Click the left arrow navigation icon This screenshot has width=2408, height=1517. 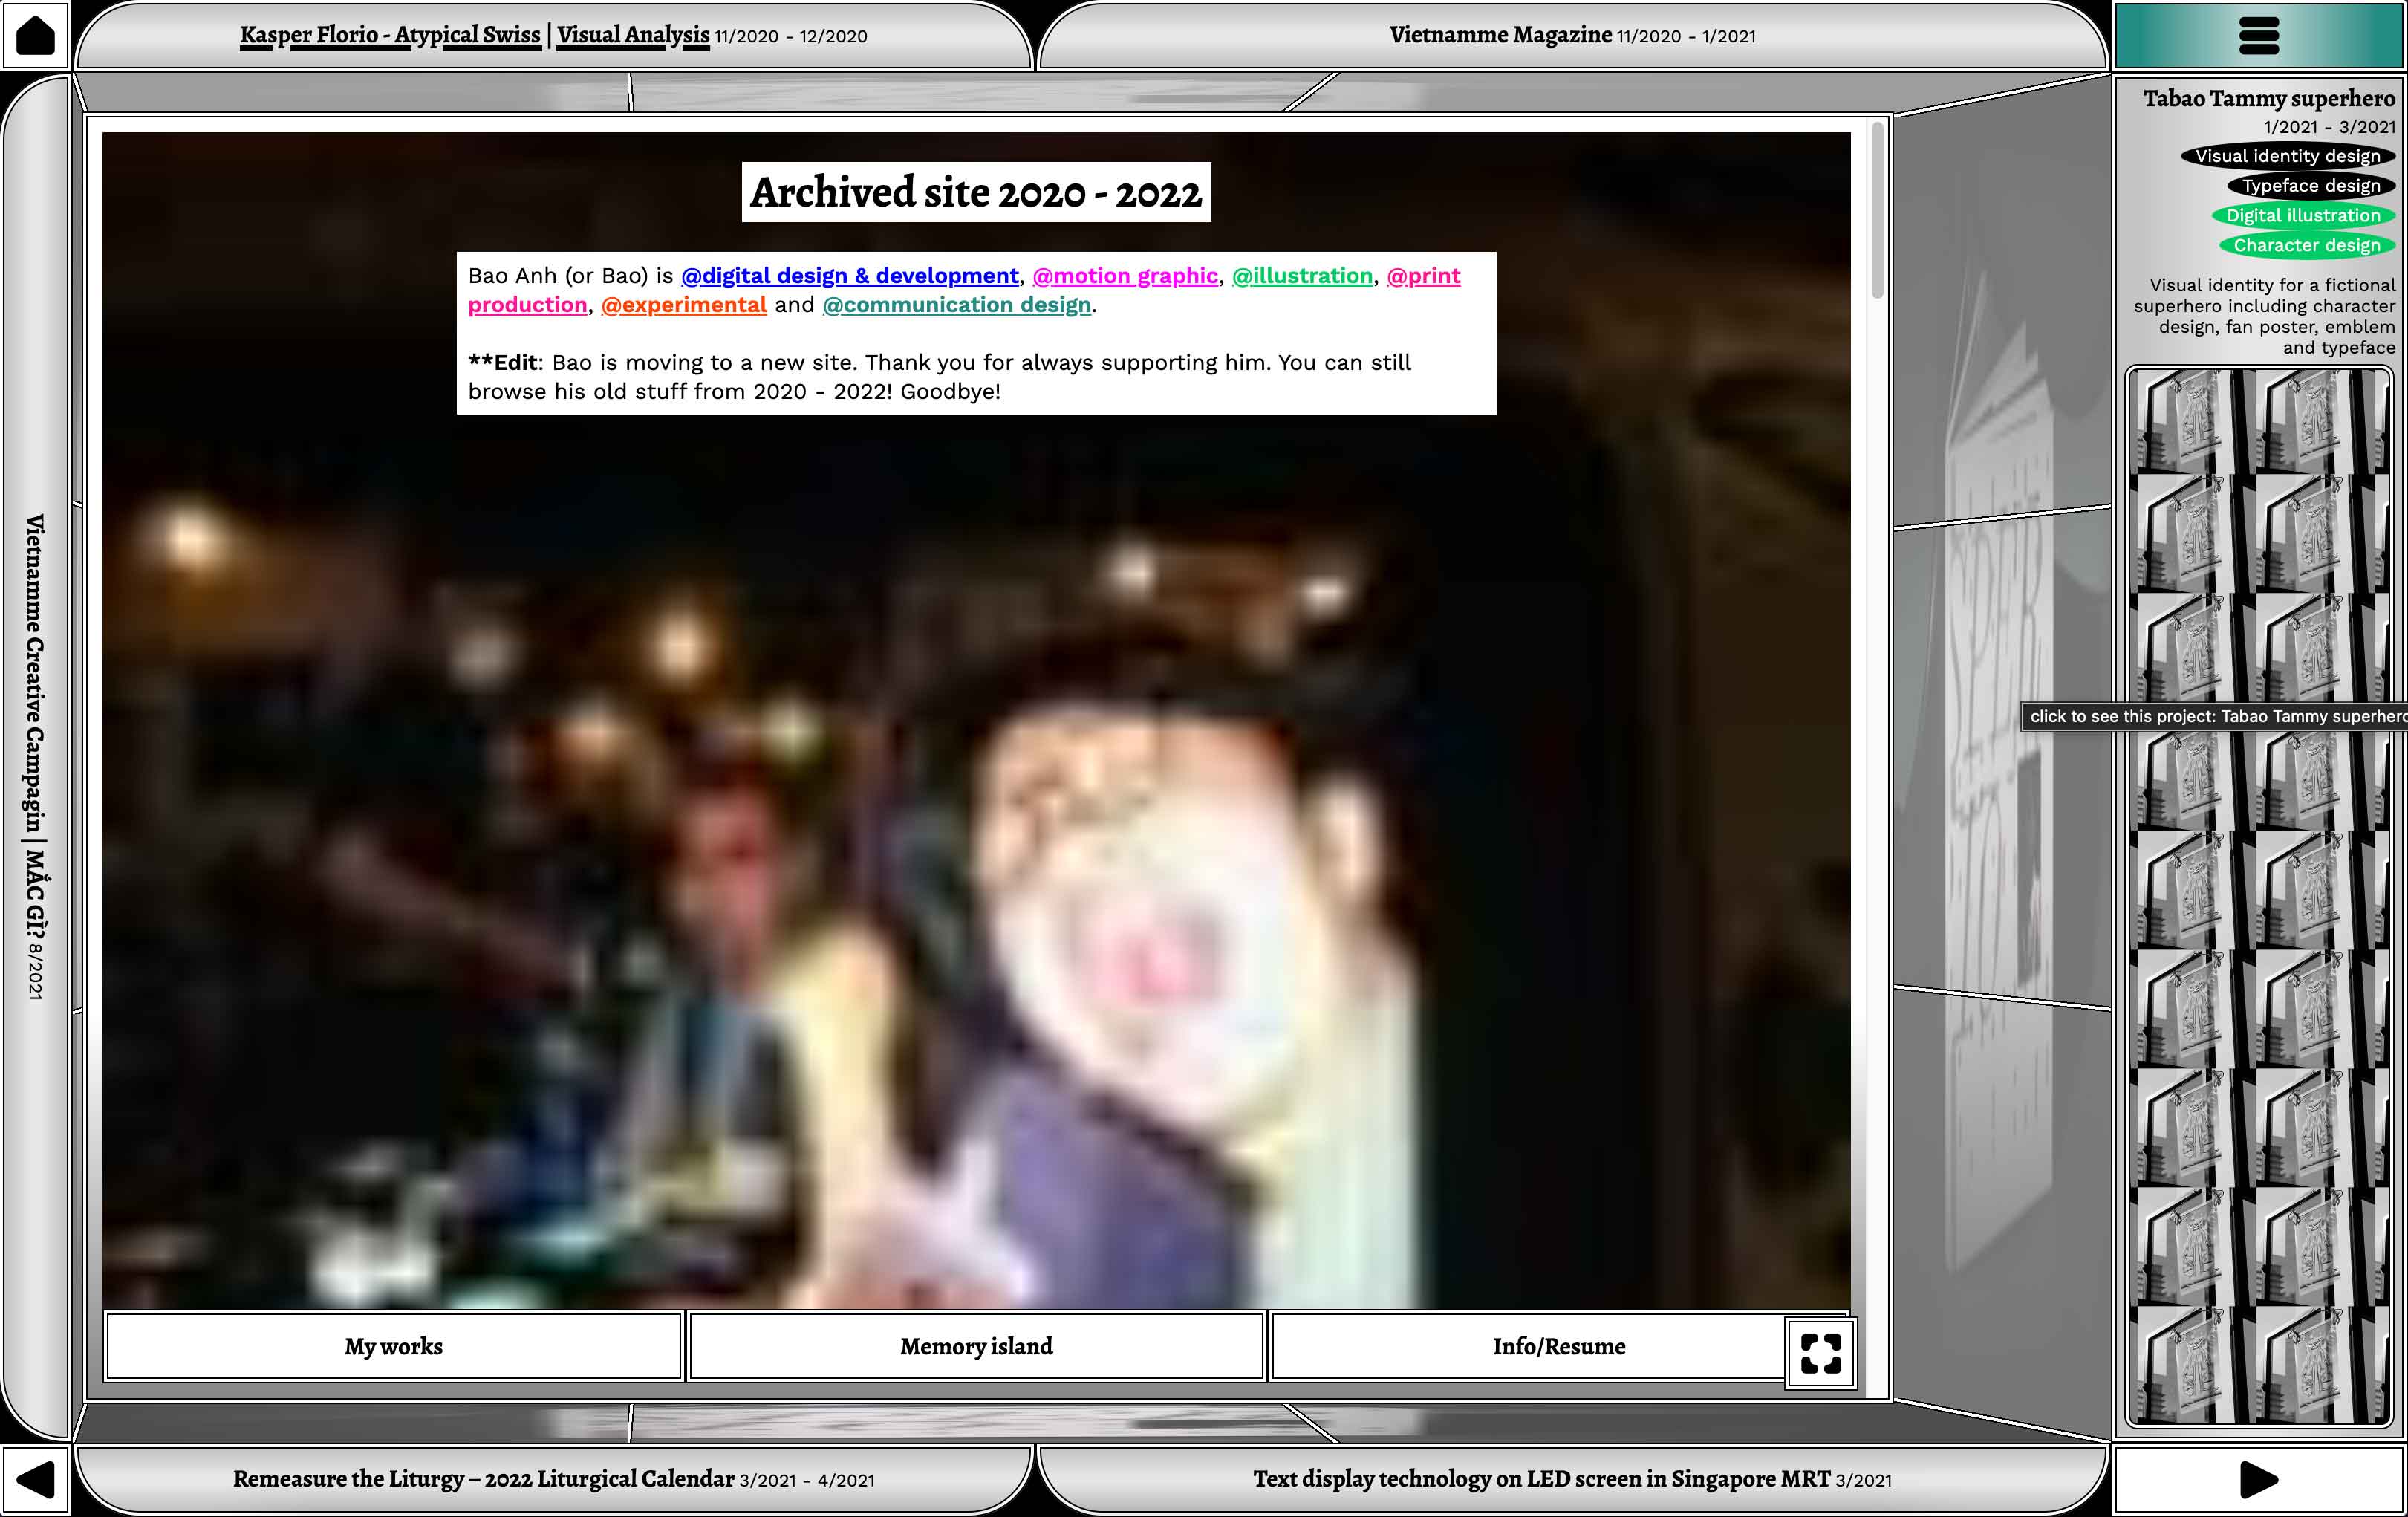[35, 1480]
